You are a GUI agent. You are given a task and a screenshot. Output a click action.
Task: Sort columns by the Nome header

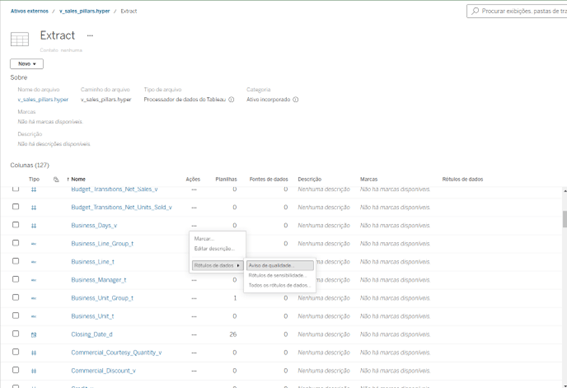78,179
